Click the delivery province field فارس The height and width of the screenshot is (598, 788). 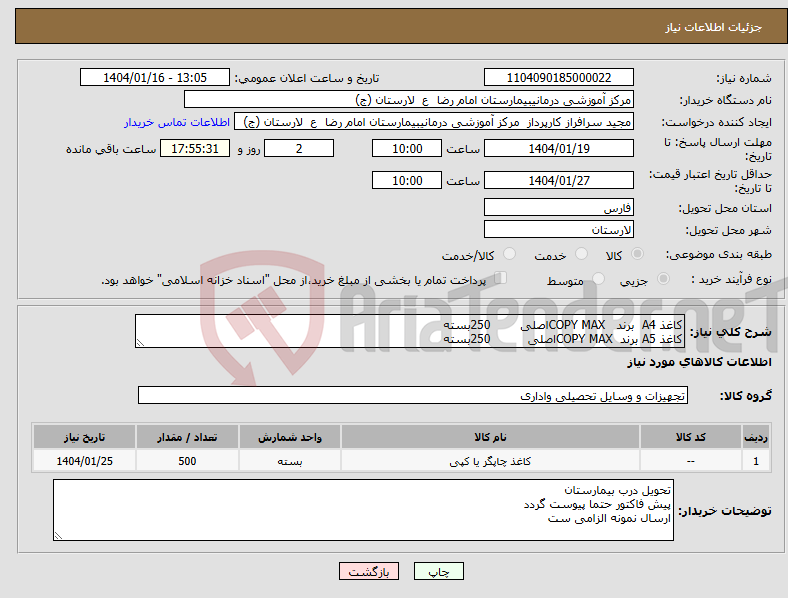(x=558, y=207)
